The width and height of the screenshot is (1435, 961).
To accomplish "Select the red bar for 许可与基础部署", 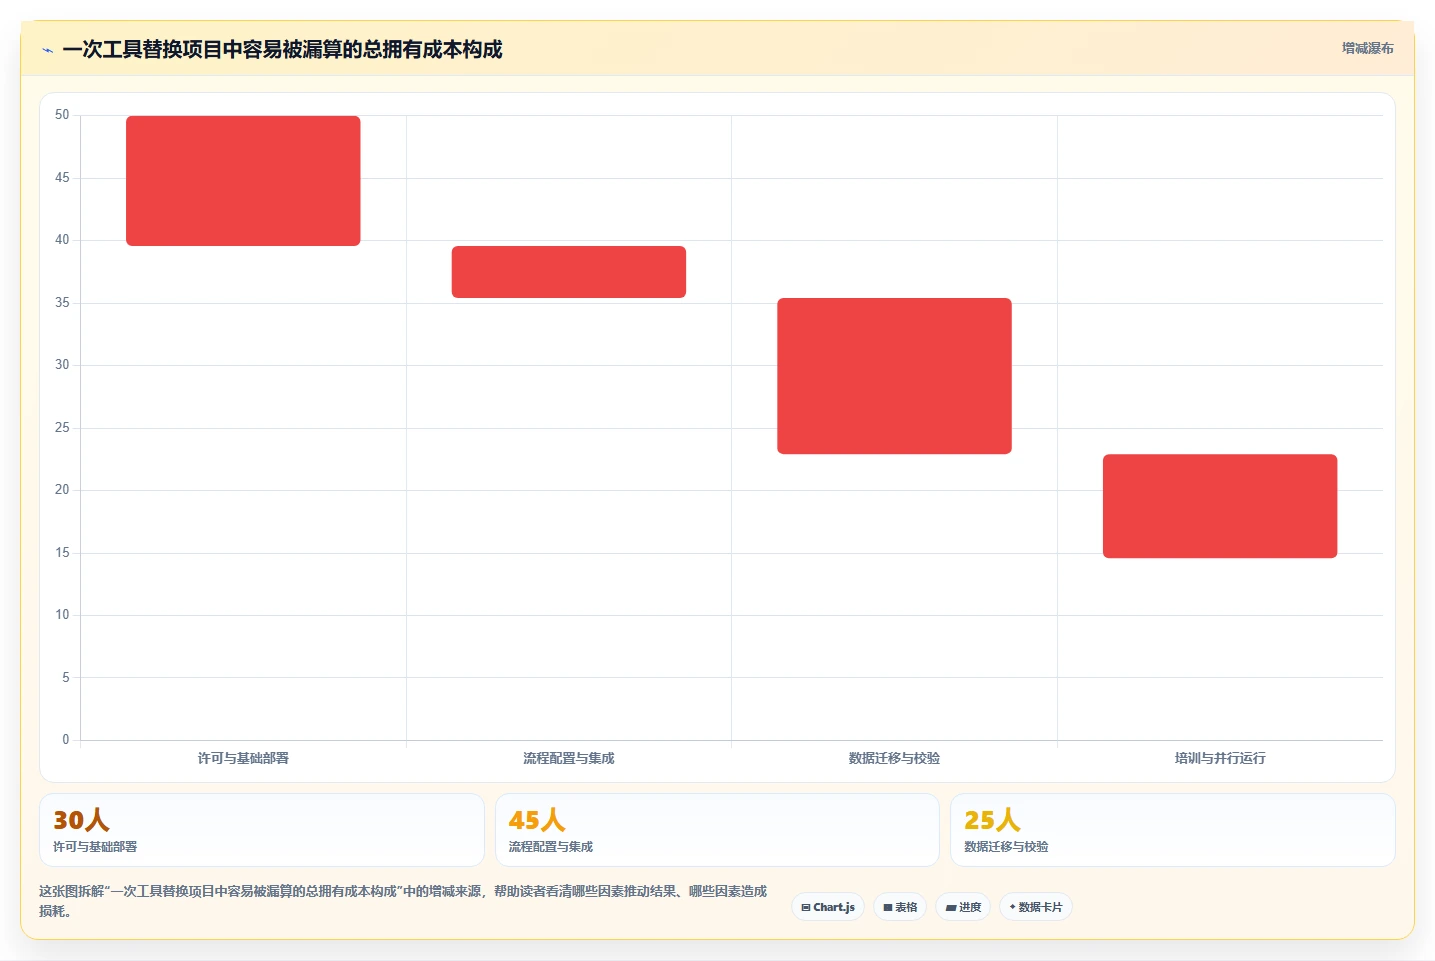I will (x=243, y=181).
